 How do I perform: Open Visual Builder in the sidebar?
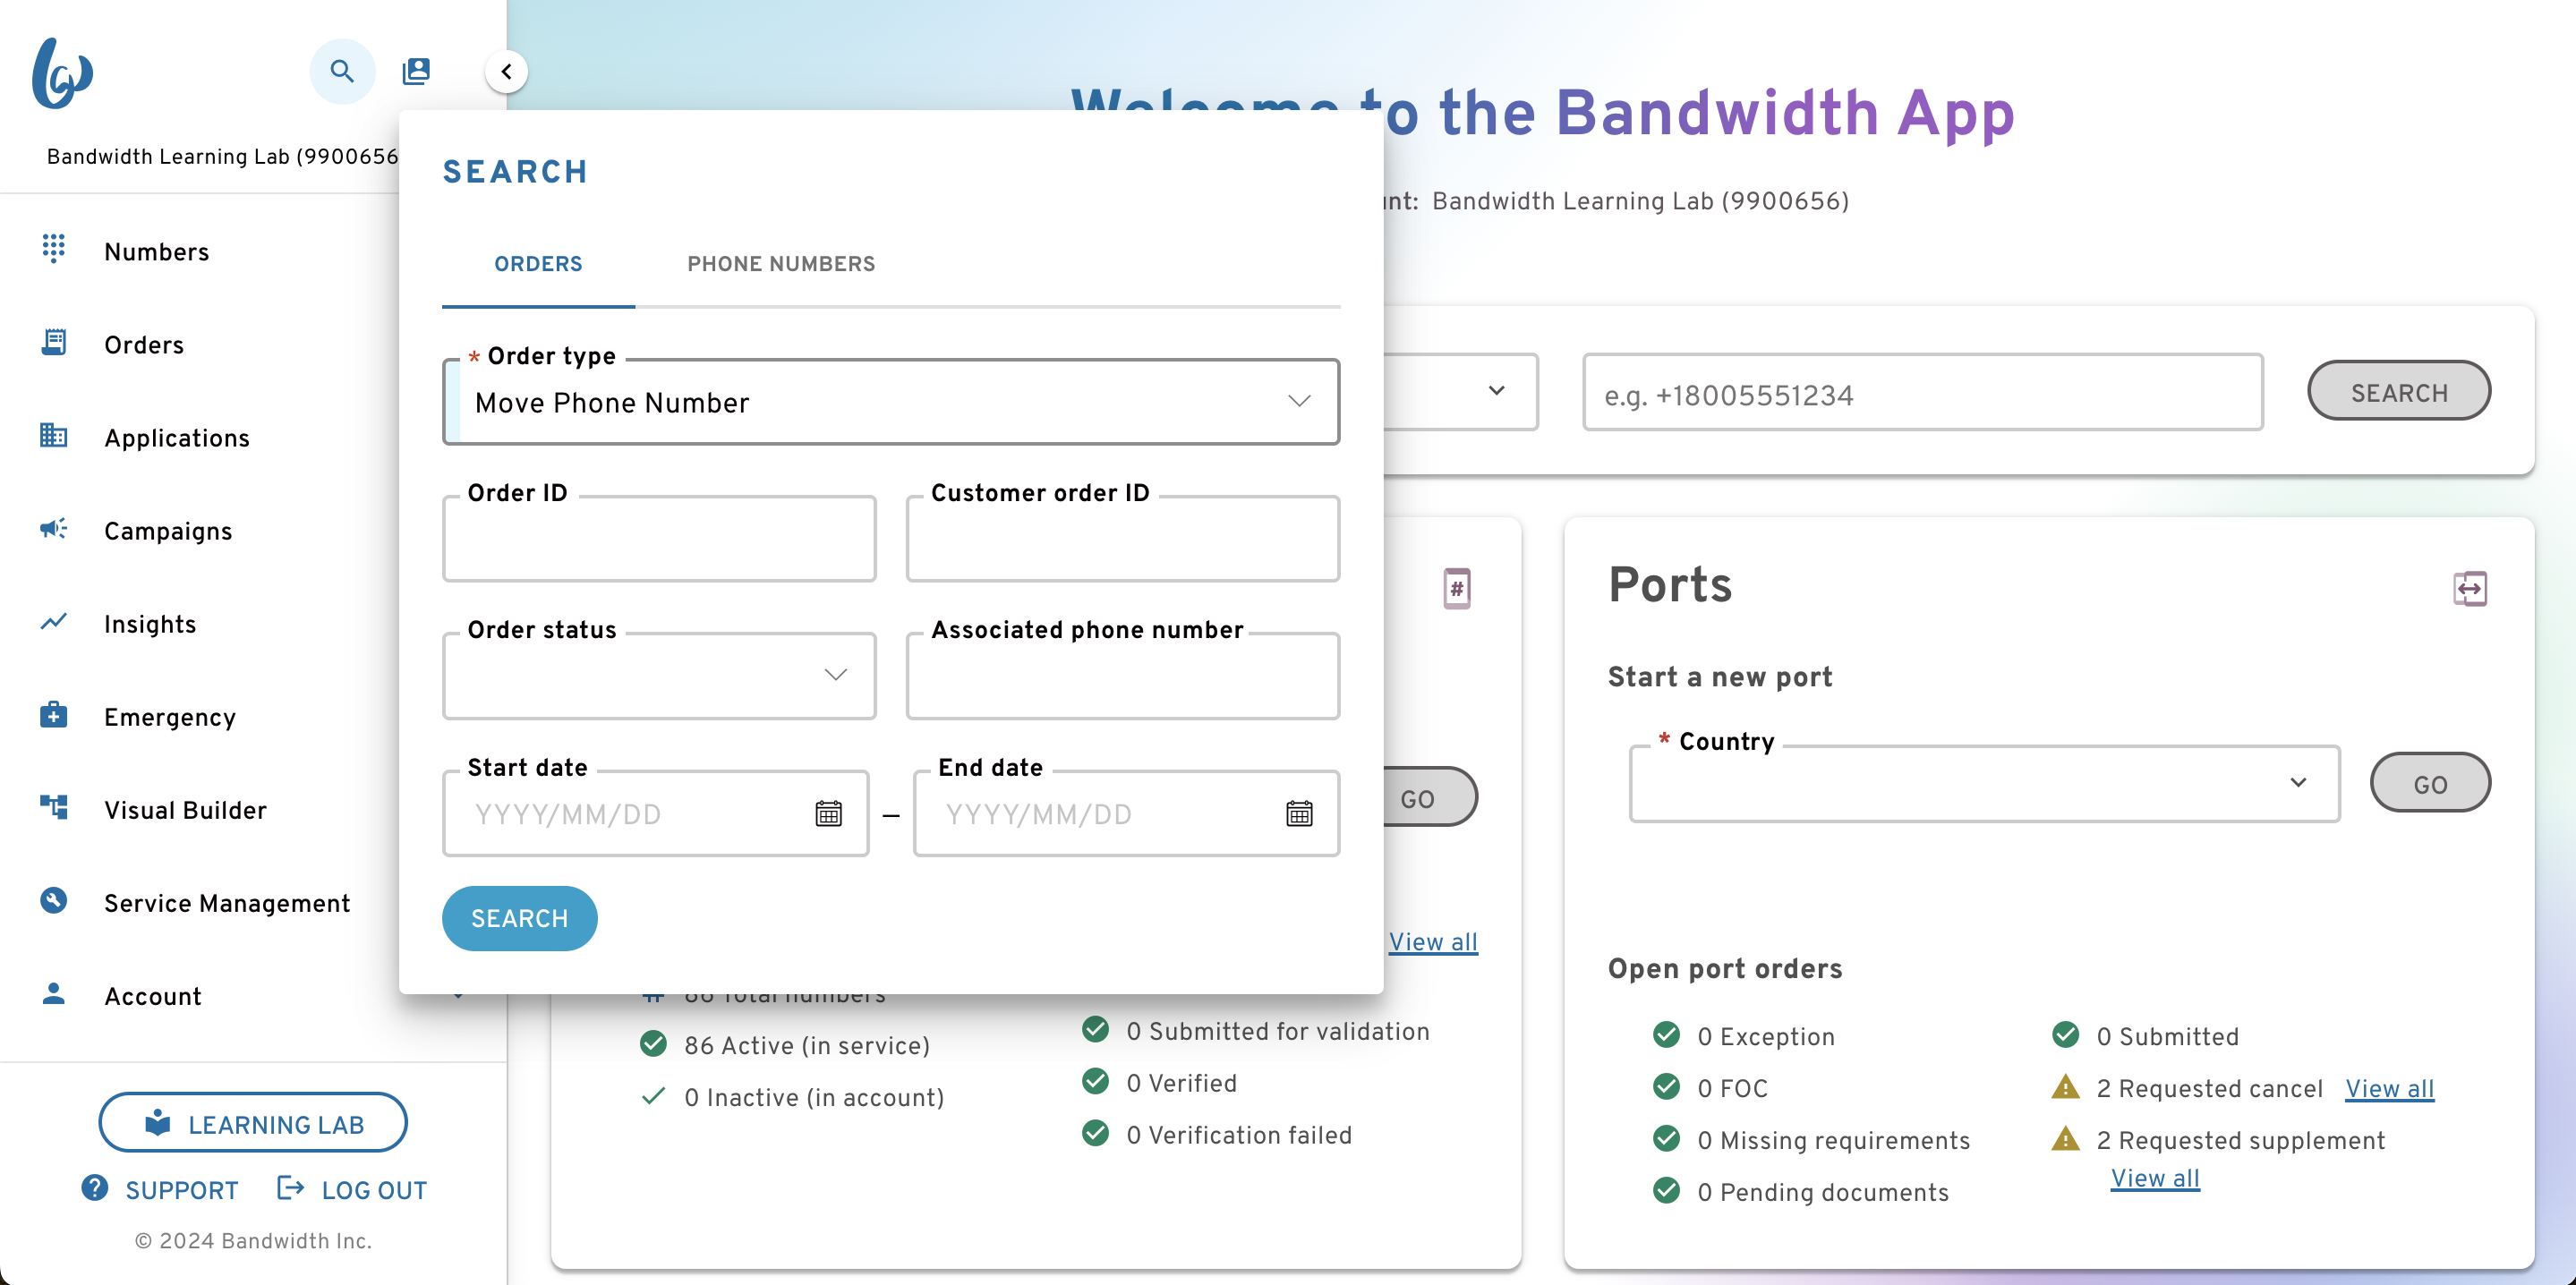pyautogui.click(x=185, y=809)
